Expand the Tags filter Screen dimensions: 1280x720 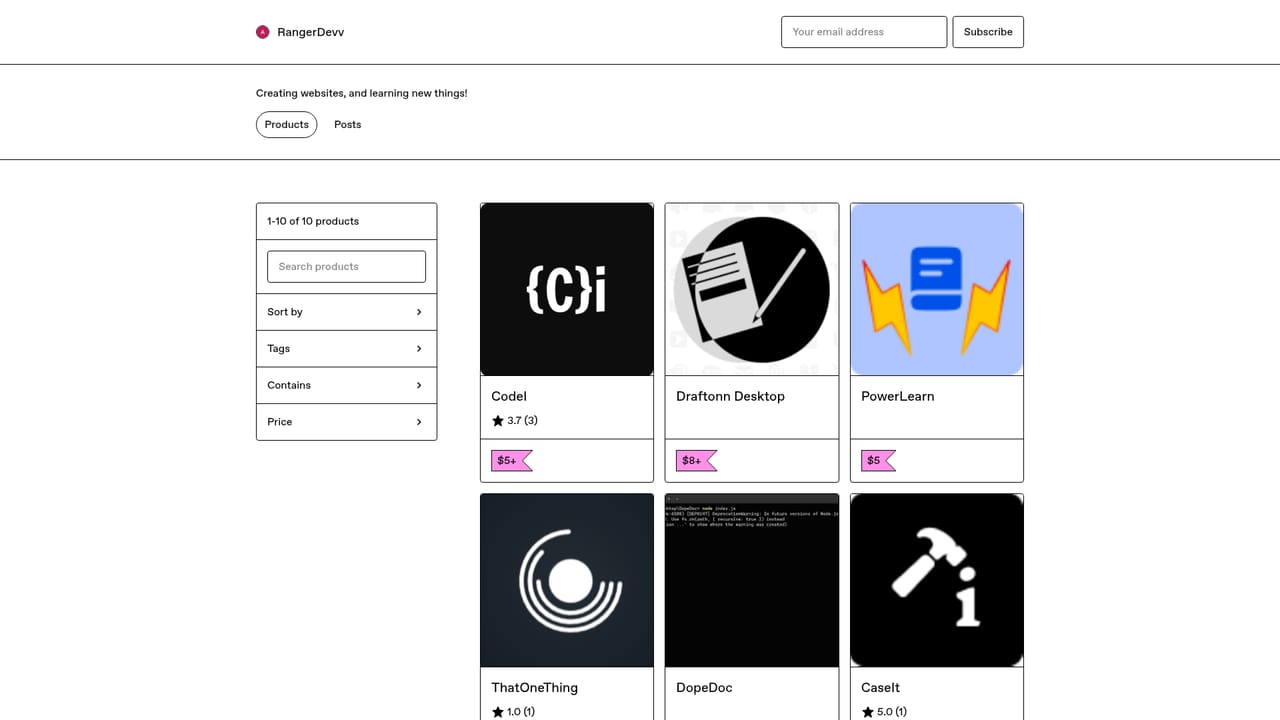(346, 349)
